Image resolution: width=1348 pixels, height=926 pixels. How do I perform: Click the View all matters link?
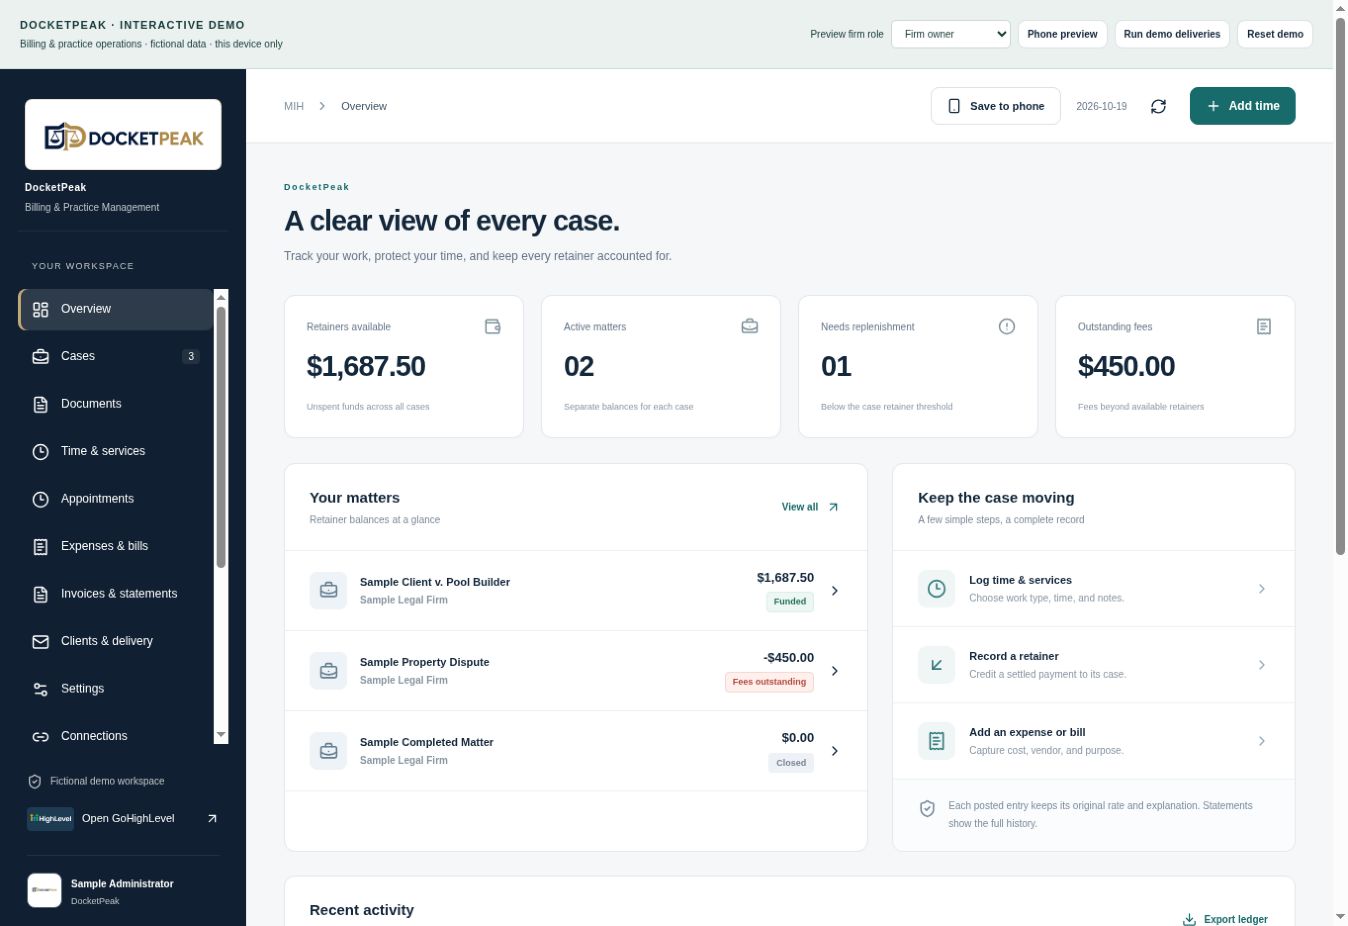pyautogui.click(x=810, y=507)
